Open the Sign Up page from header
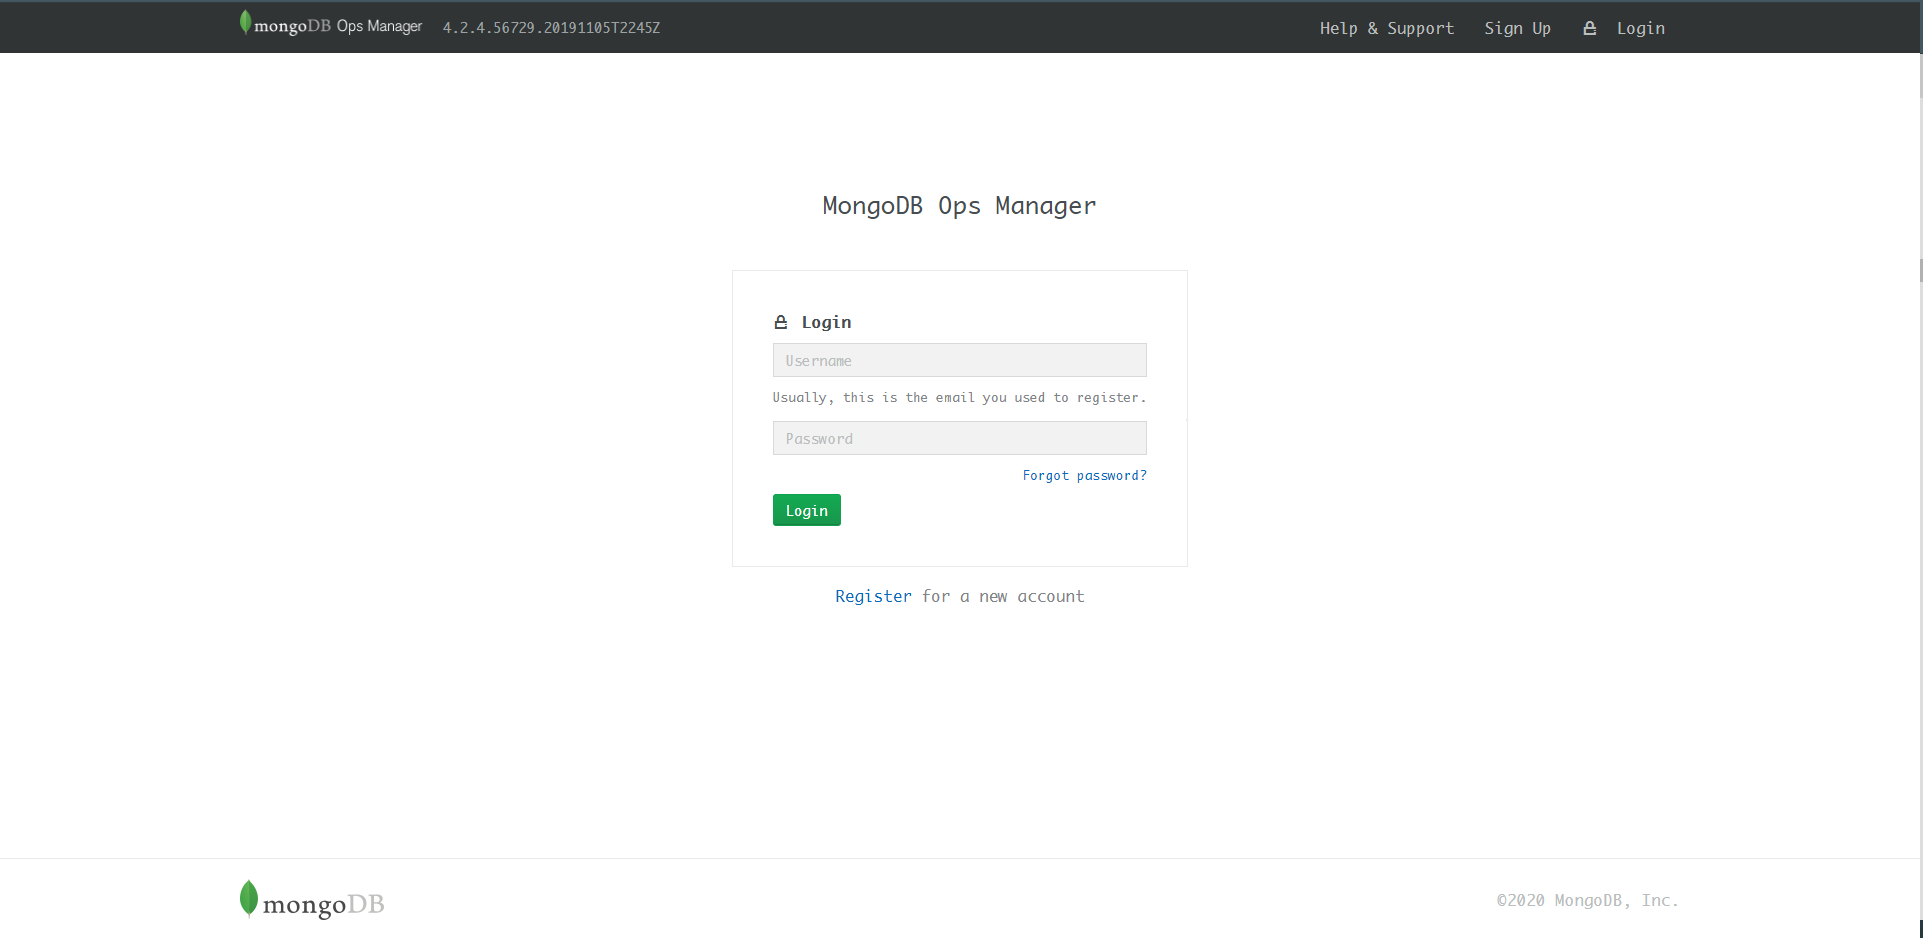 (1517, 28)
